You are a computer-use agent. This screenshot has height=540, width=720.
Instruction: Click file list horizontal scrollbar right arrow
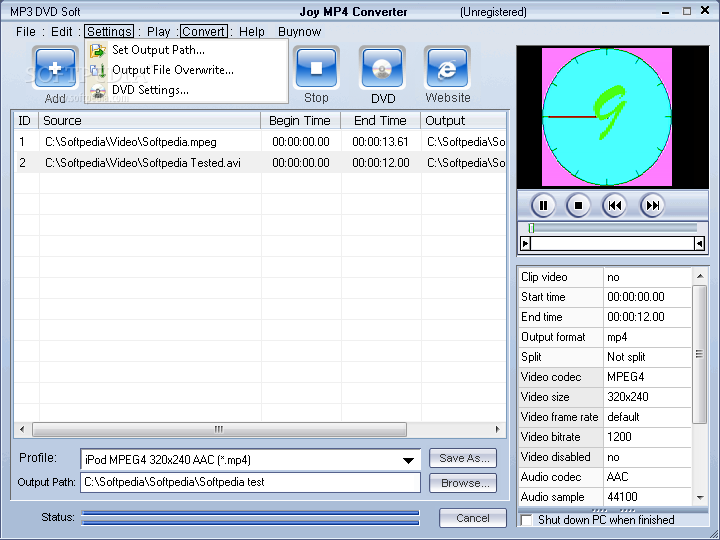point(498,429)
